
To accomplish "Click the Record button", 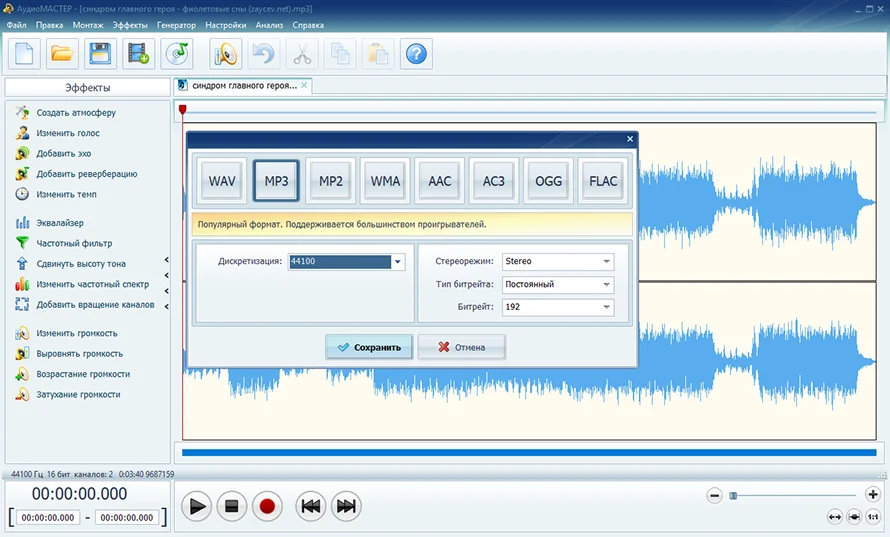I will (x=267, y=506).
